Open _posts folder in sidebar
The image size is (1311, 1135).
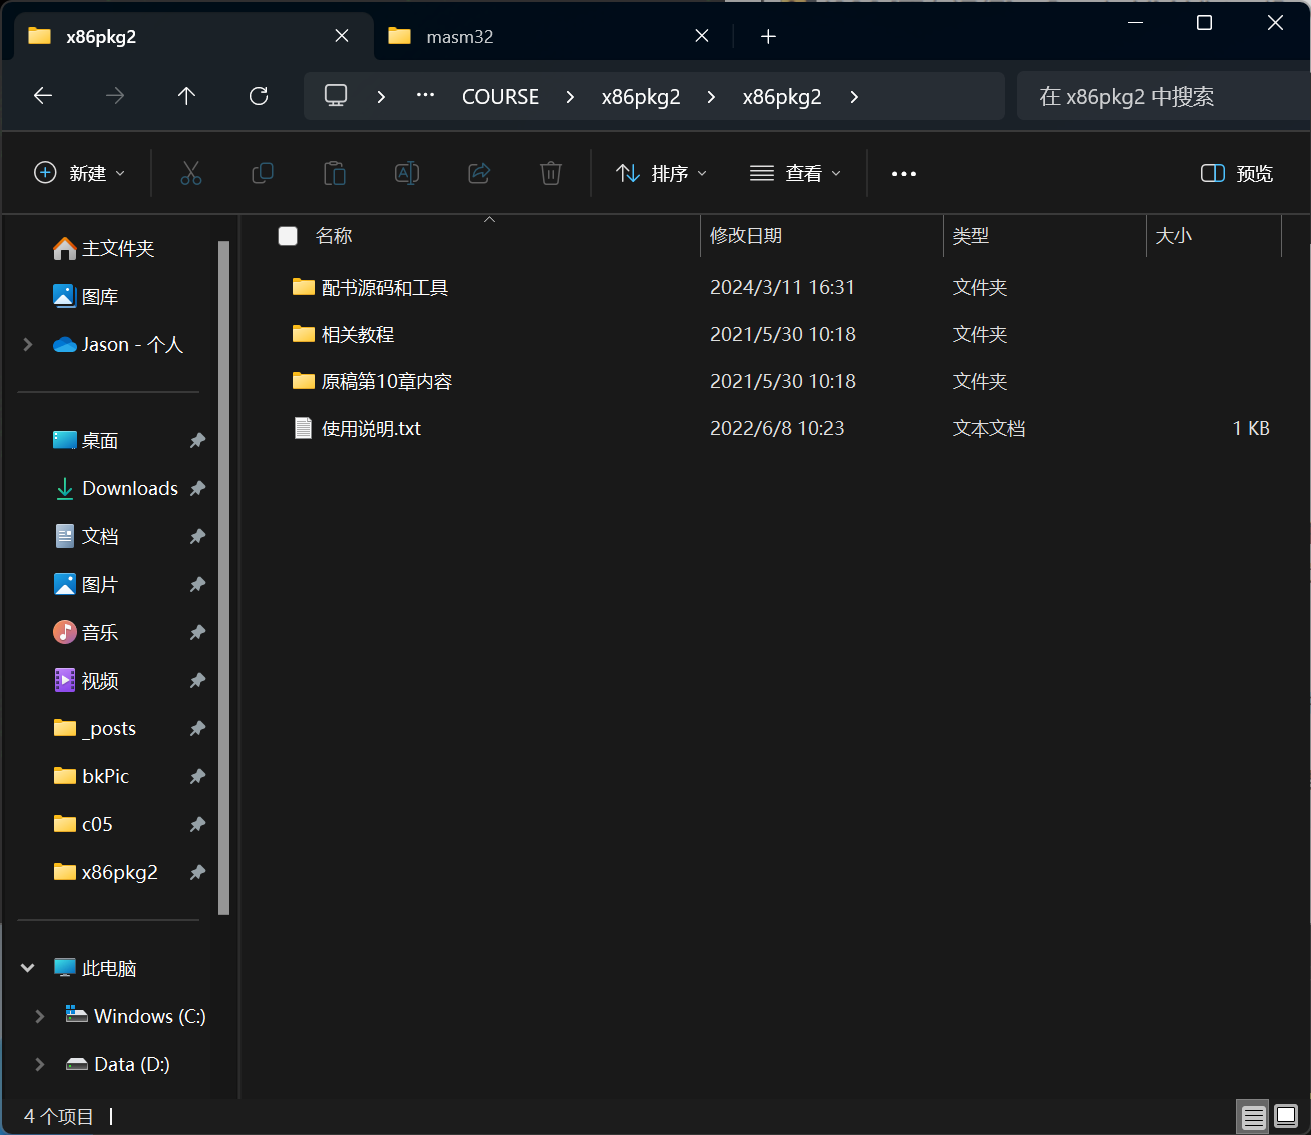click(109, 728)
